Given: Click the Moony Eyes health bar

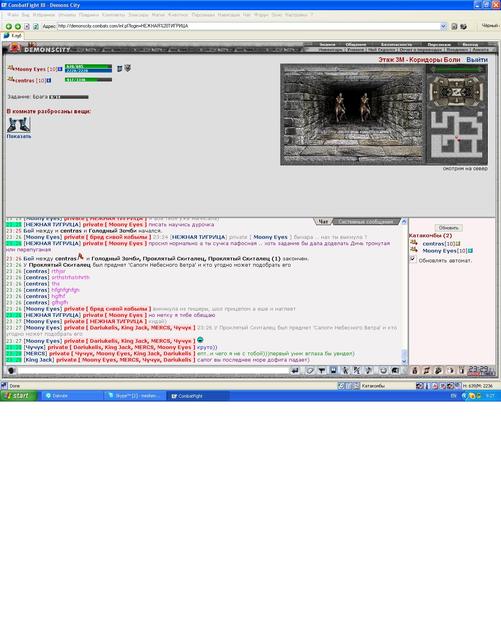Looking at the screenshot, I should tap(88, 66).
